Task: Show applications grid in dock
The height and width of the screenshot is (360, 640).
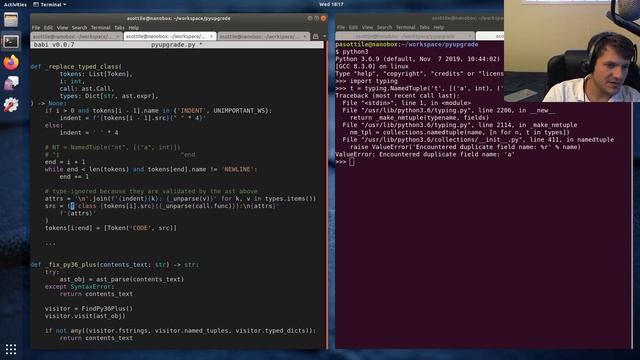Action: (11, 349)
